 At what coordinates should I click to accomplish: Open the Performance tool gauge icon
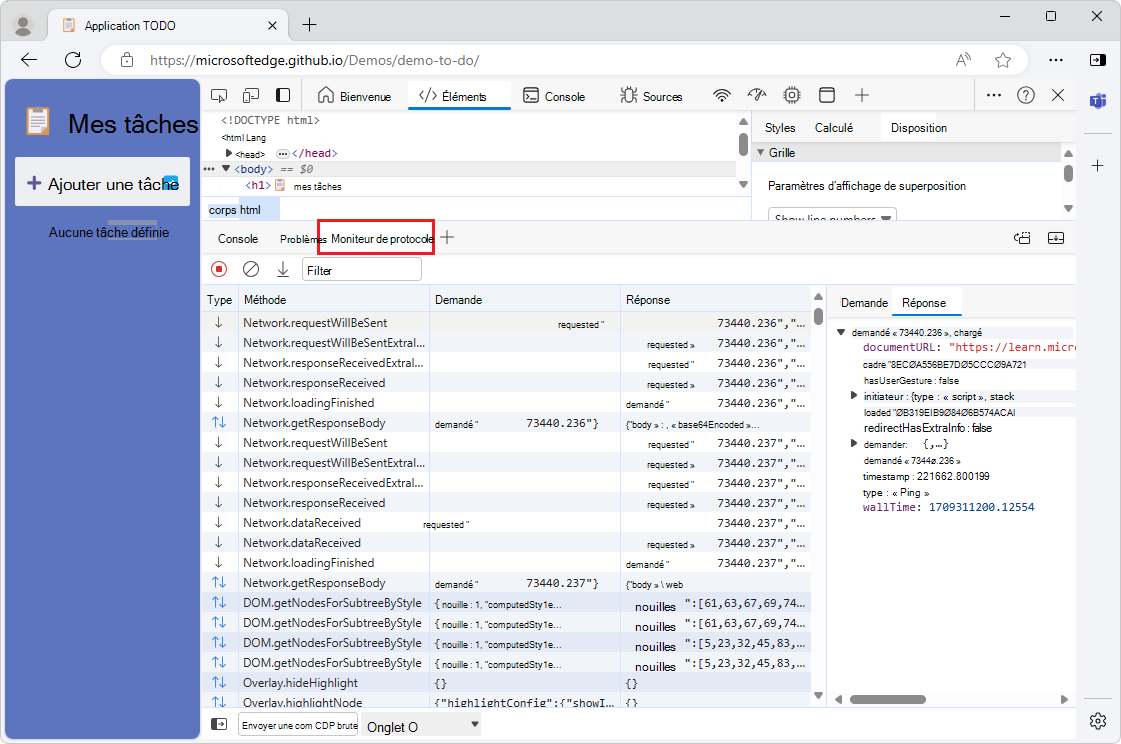tap(756, 96)
